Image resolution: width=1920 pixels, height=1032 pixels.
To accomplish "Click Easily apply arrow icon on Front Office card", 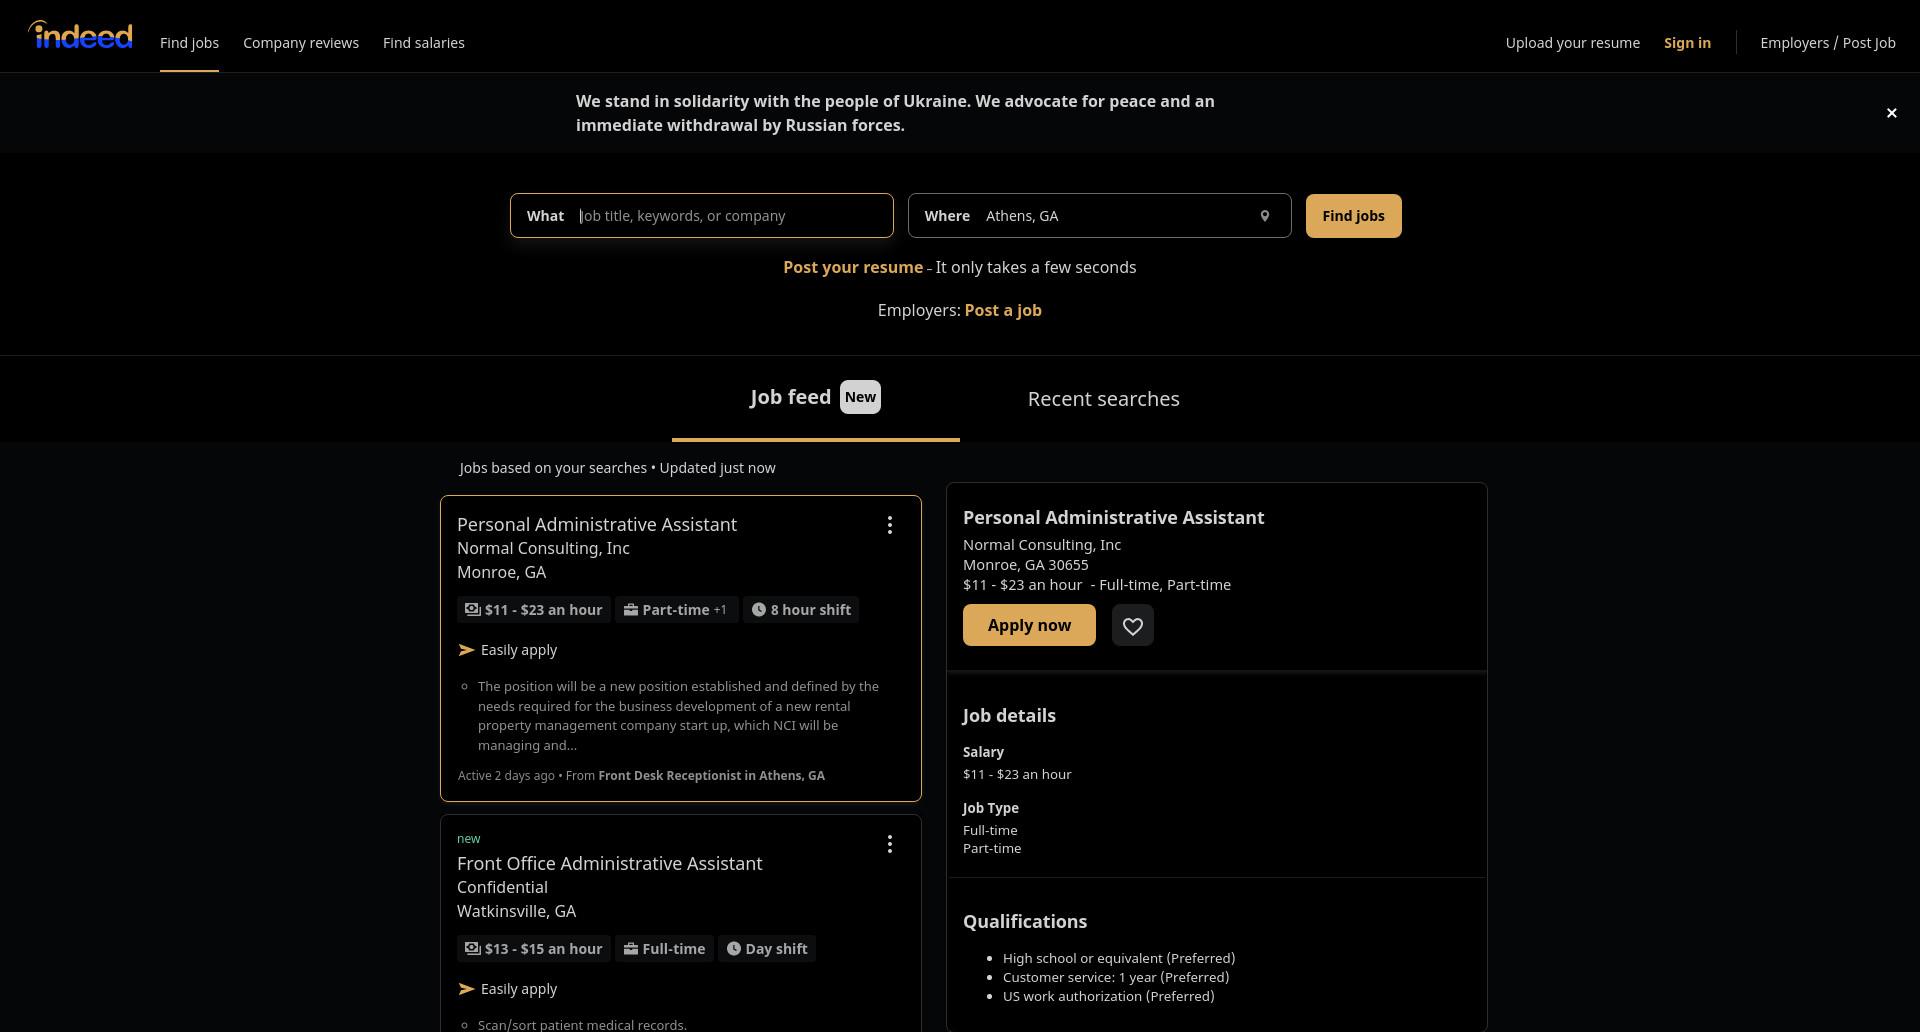I will tap(466, 989).
